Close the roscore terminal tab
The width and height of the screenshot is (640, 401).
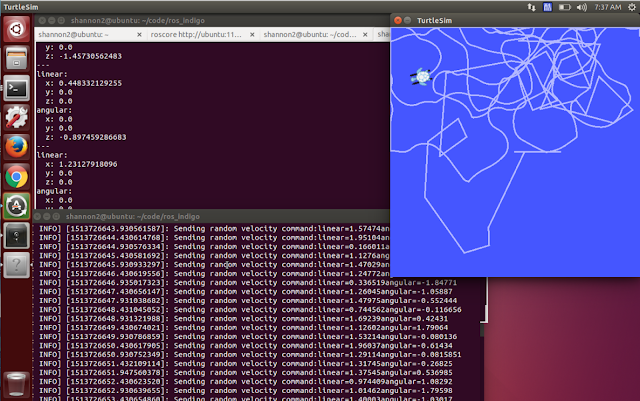pos(252,35)
